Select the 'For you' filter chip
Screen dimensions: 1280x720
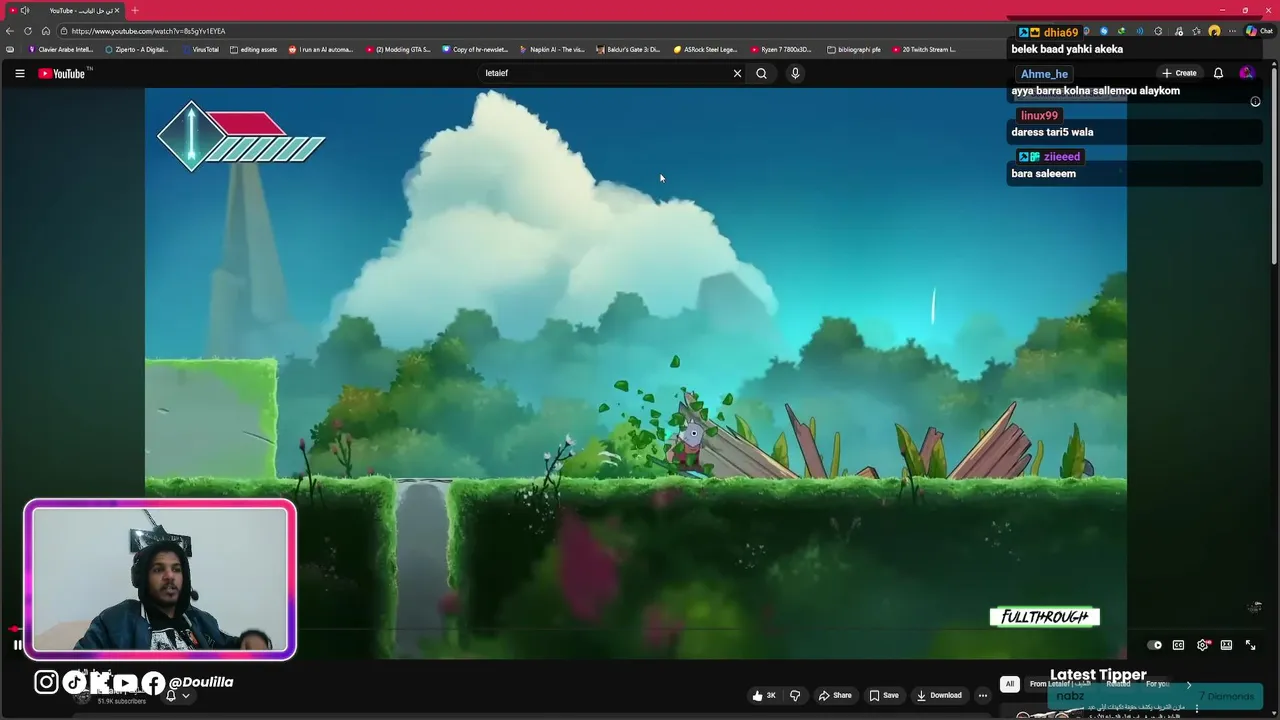tap(1158, 684)
